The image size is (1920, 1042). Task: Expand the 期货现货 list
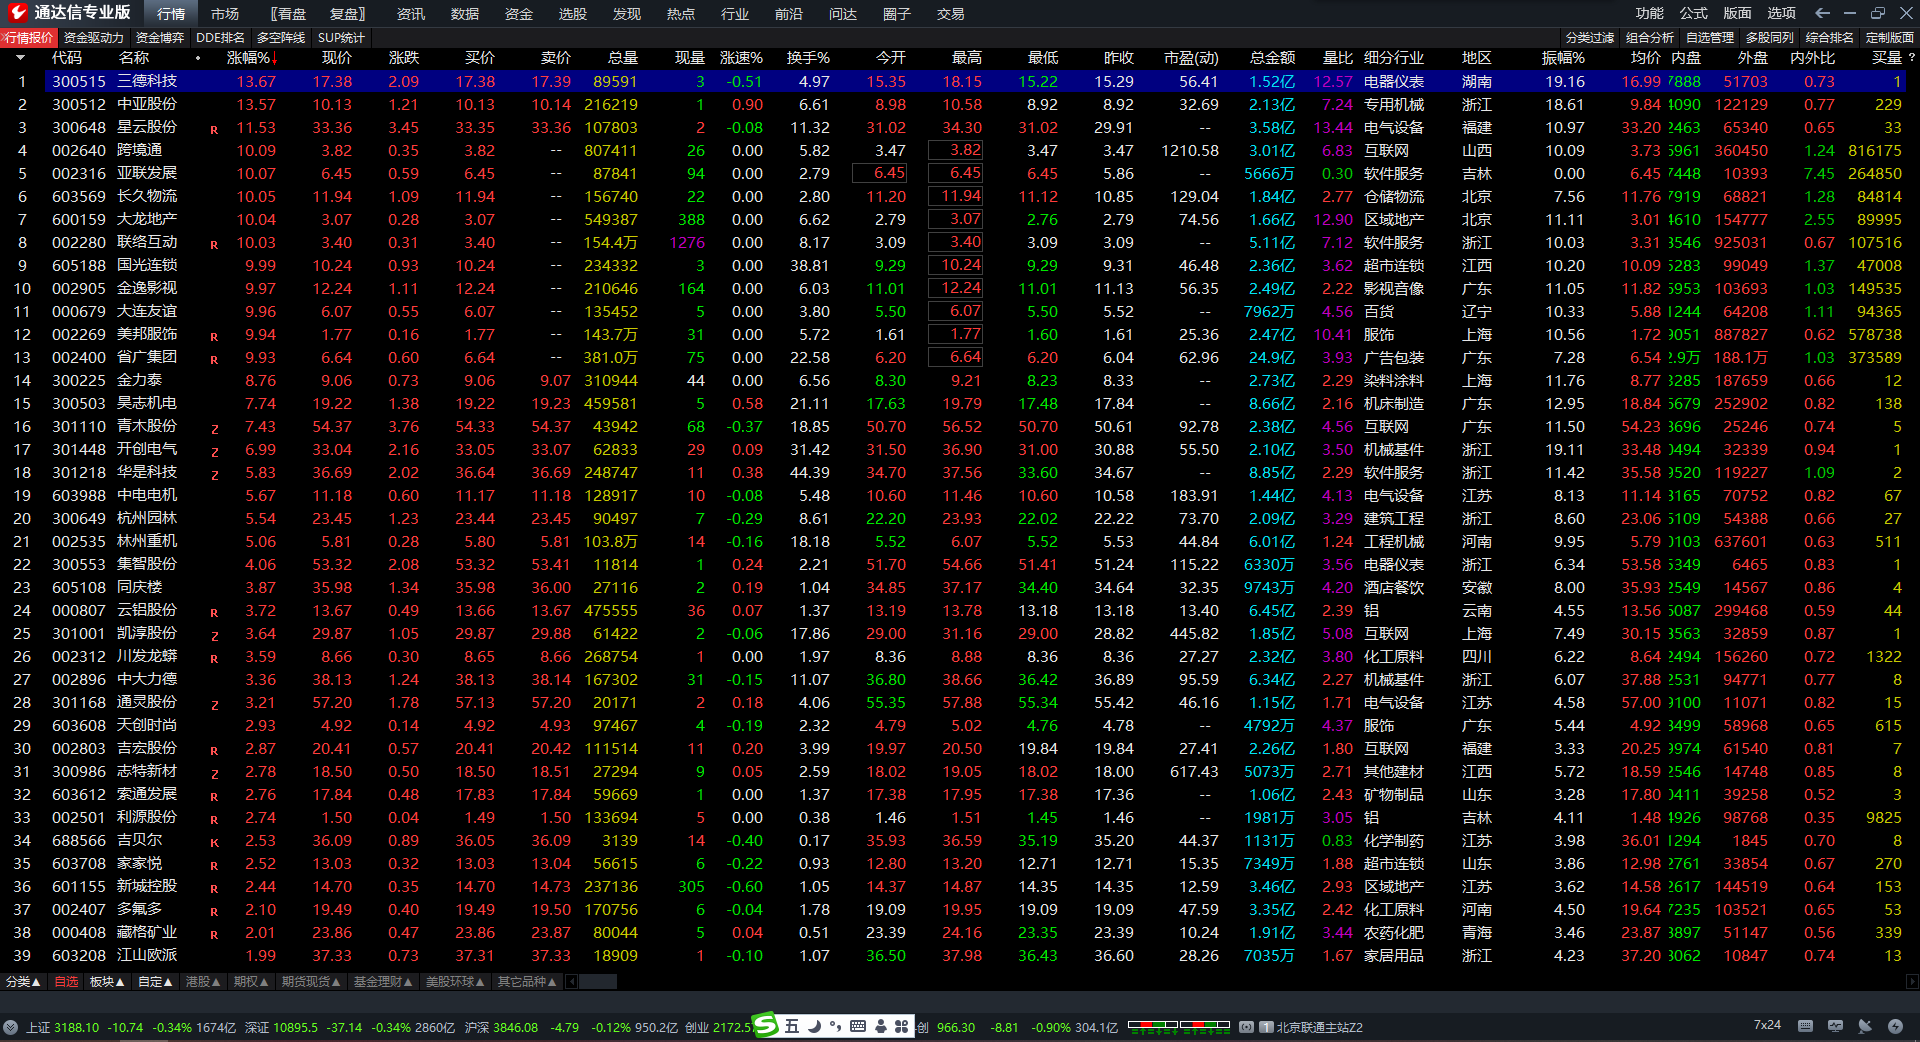coord(311,982)
